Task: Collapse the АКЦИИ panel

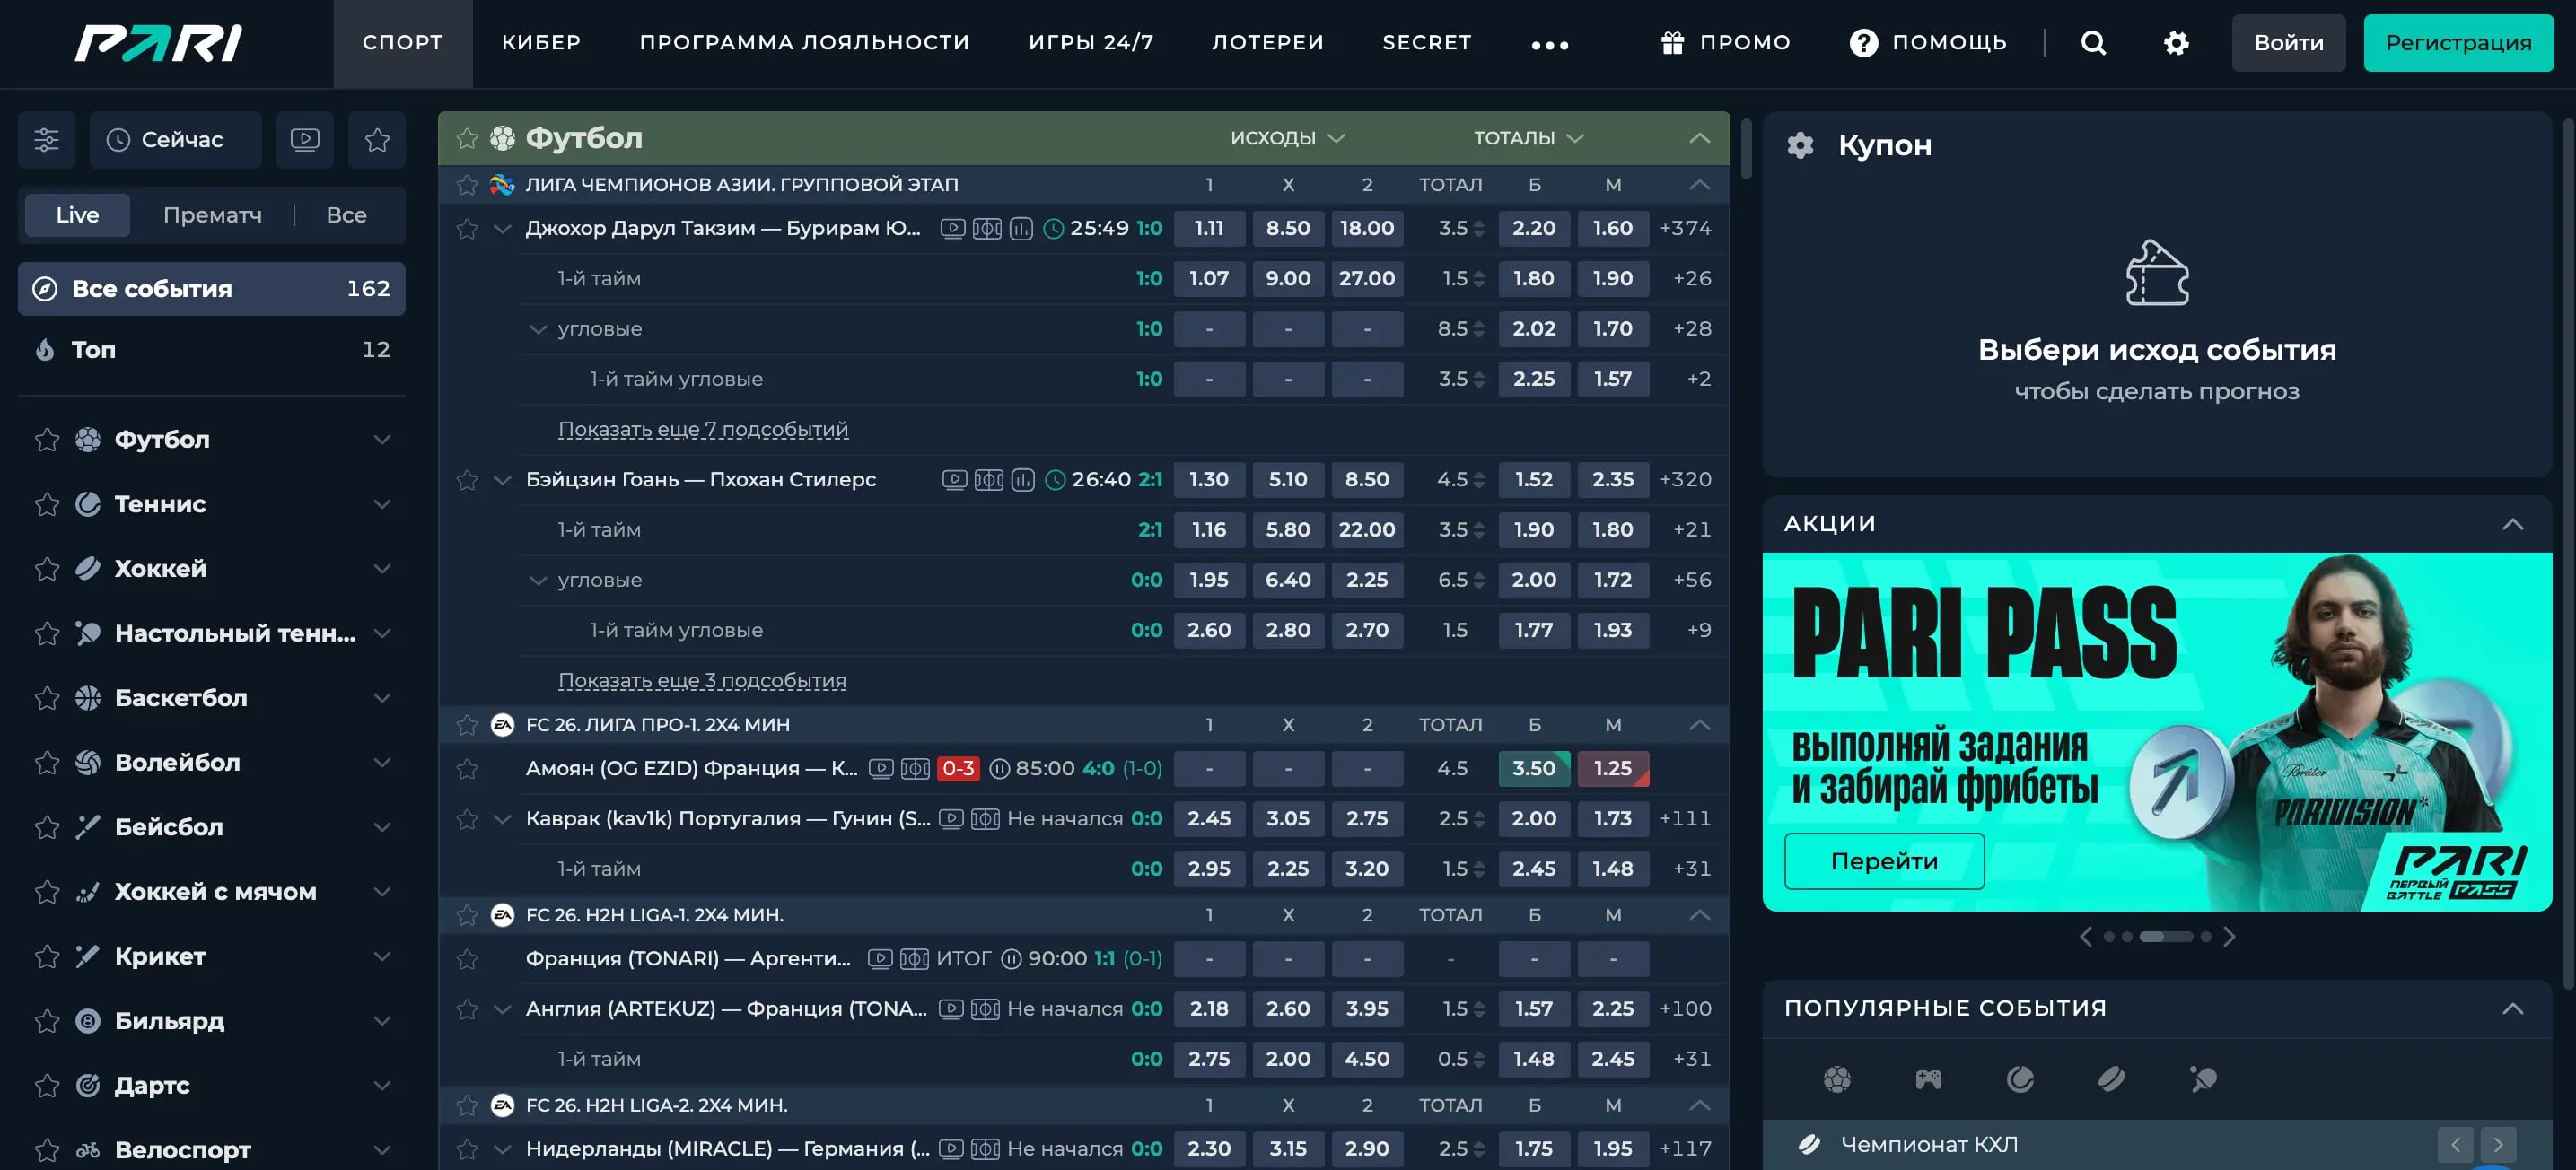Action: (x=2512, y=524)
